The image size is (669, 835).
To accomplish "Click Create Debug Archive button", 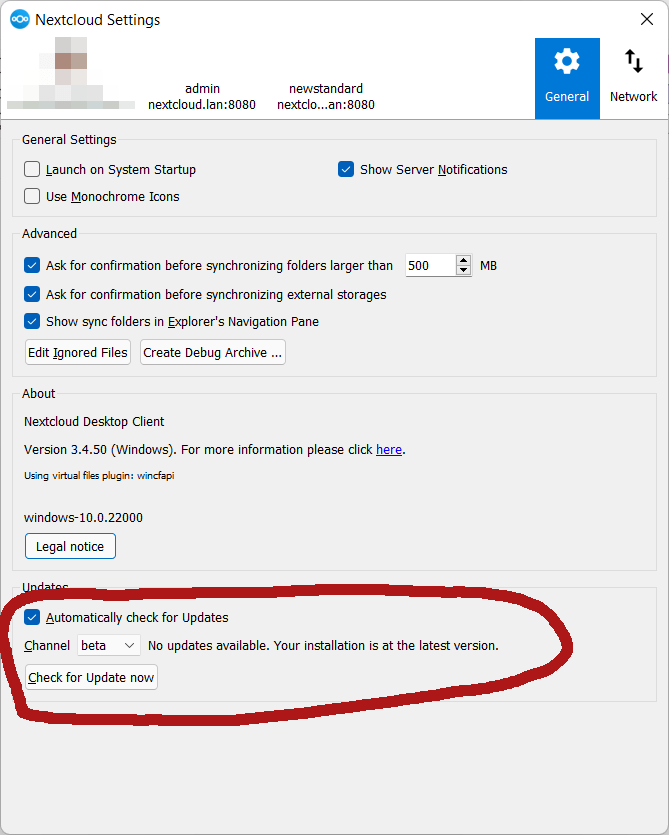I will tap(213, 353).
